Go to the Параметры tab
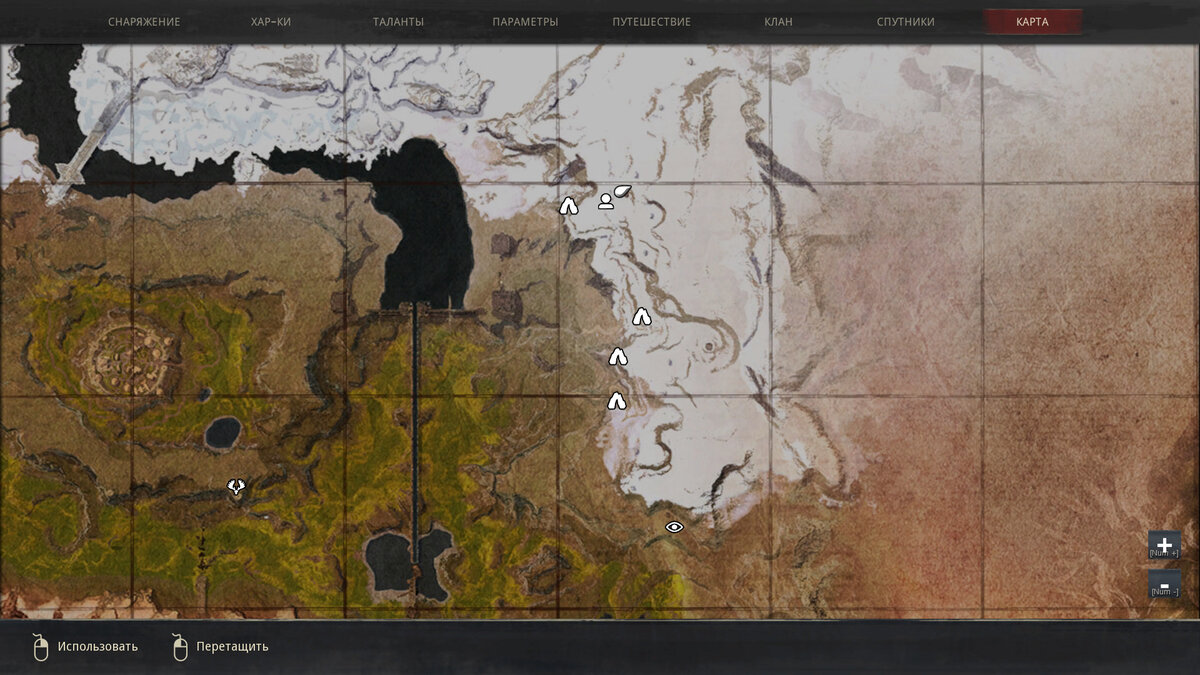 pos(525,21)
